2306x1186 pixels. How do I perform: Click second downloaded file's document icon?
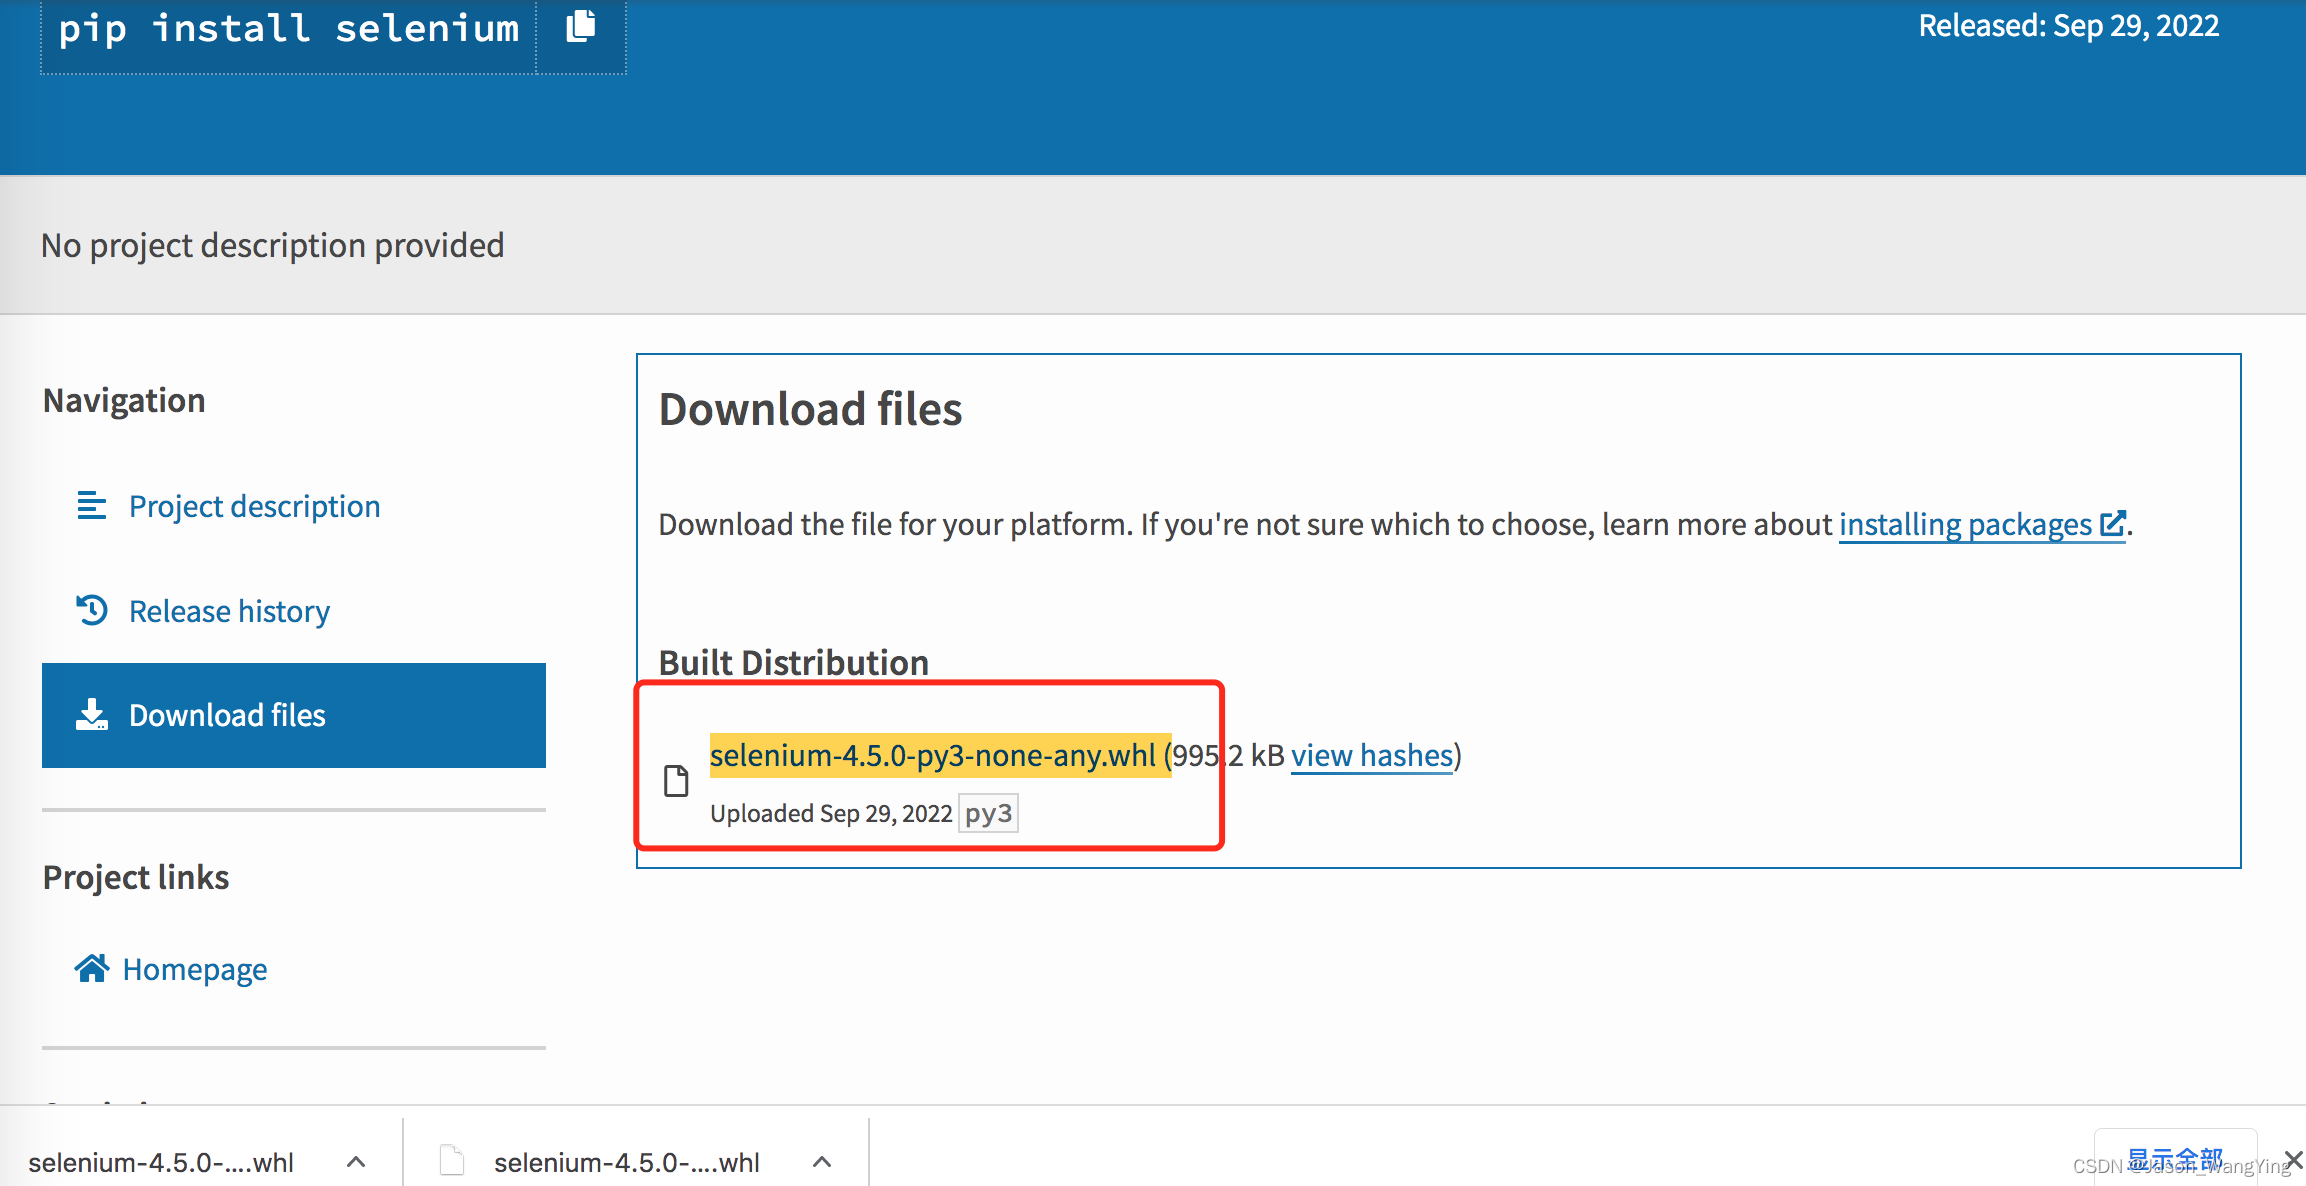pos(452,1161)
